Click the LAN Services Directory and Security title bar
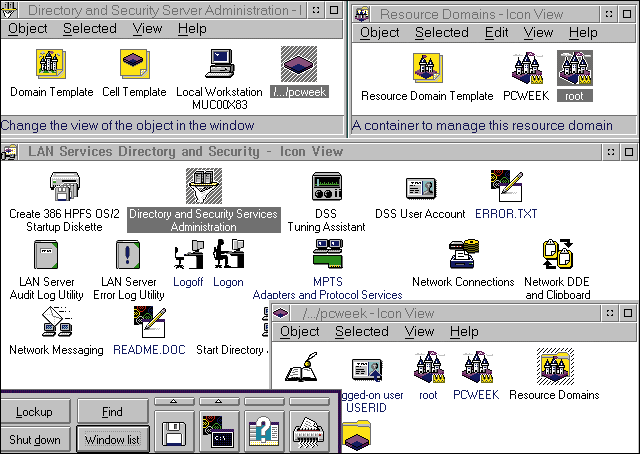The image size is (640, 454). pos(310,152)
